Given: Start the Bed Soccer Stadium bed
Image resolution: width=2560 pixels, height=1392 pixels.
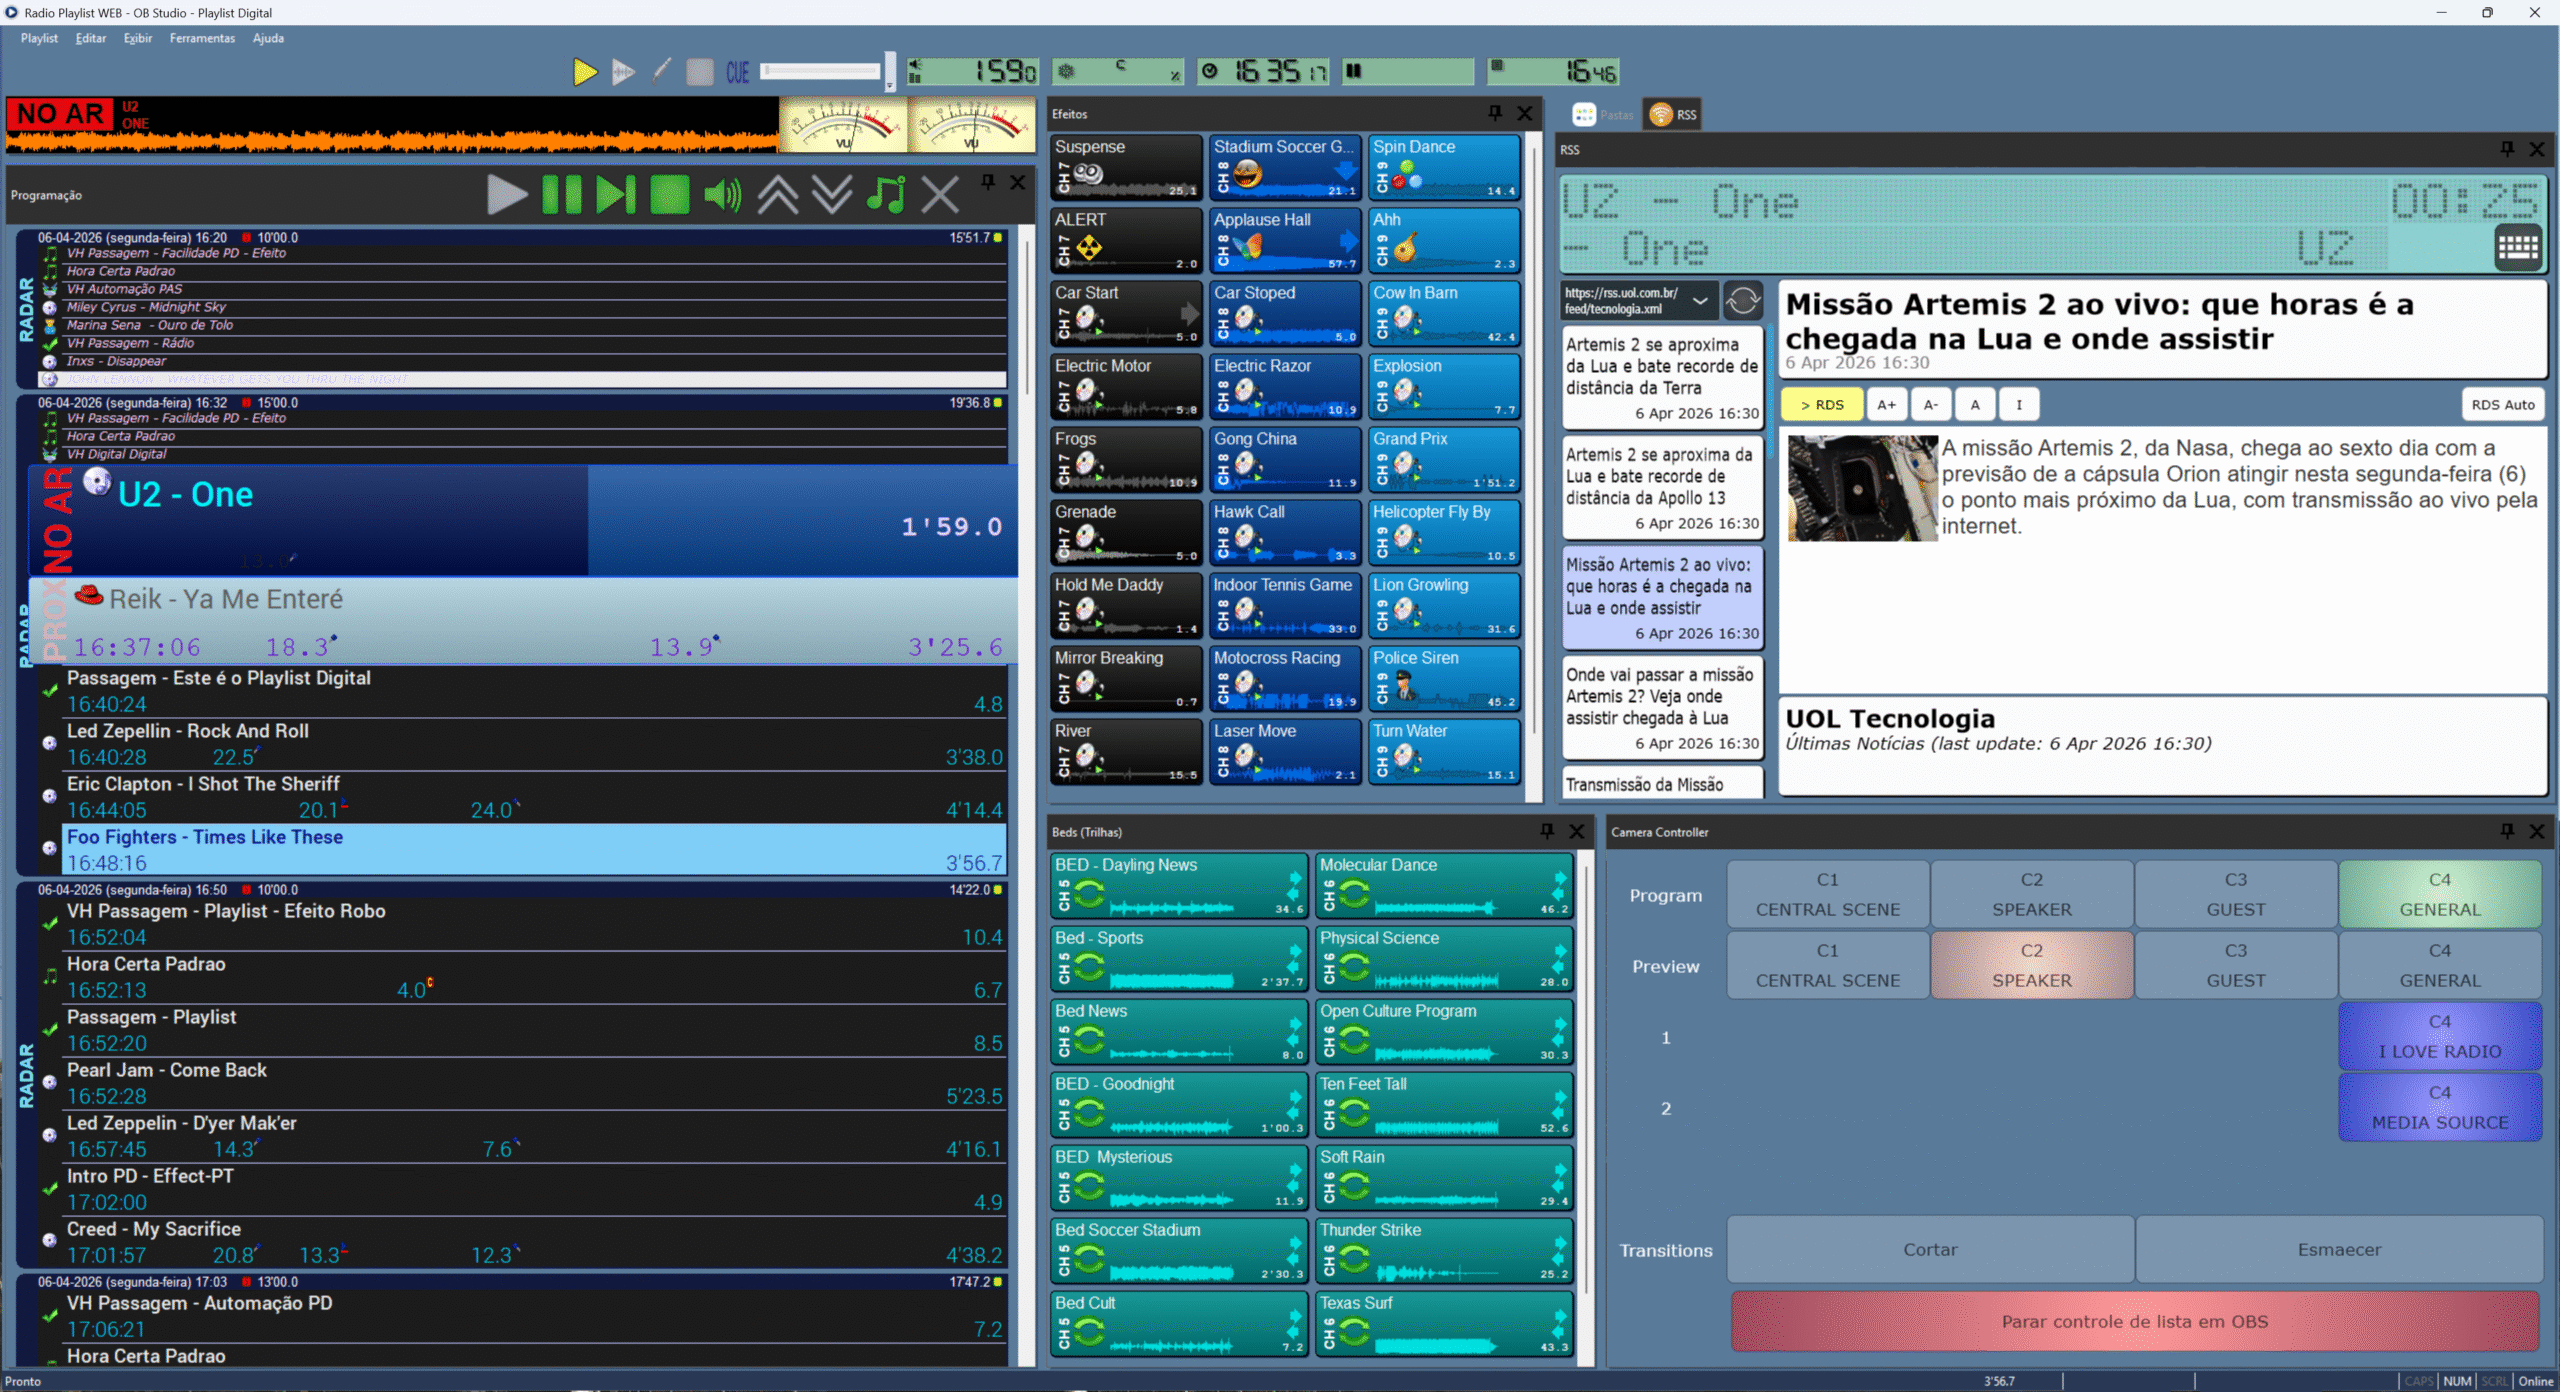Looking at the screenshot, I should point(1179,1251).
